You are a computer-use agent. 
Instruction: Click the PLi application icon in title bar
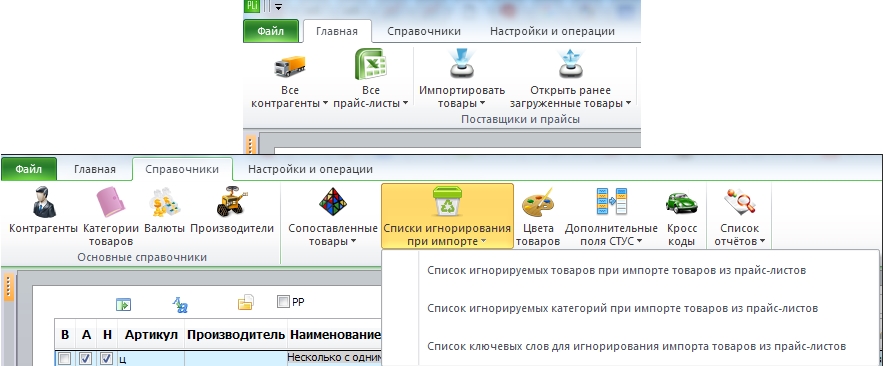(251, 6)
